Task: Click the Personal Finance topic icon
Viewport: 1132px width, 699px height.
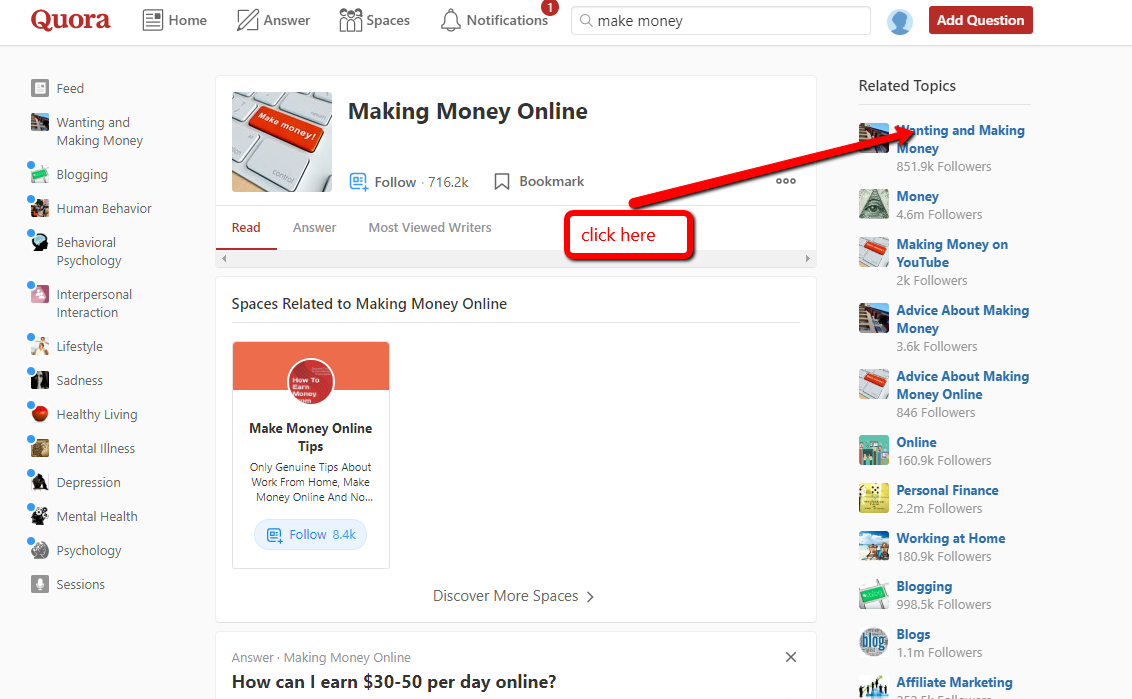Action: coord(874,498)
